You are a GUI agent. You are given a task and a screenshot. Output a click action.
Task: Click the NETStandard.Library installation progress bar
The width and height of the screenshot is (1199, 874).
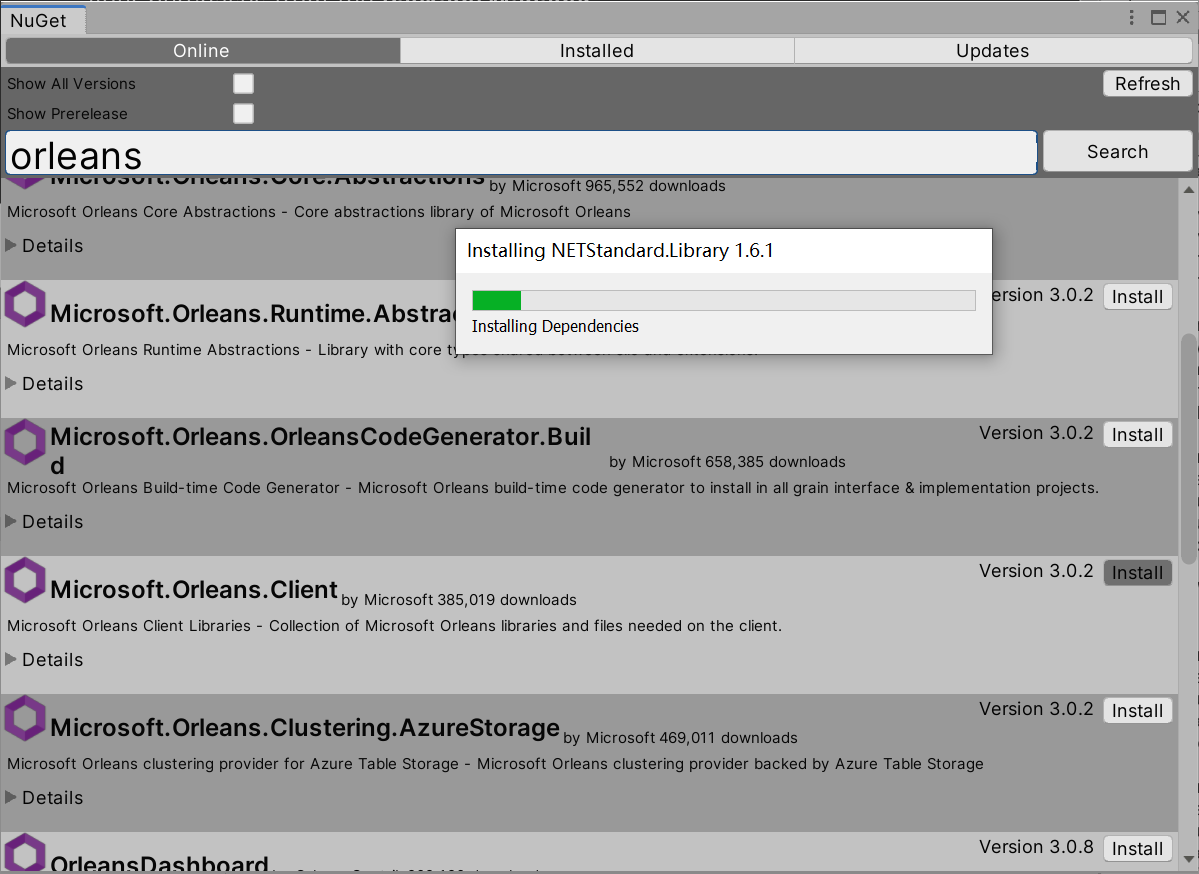coord(722,300)
